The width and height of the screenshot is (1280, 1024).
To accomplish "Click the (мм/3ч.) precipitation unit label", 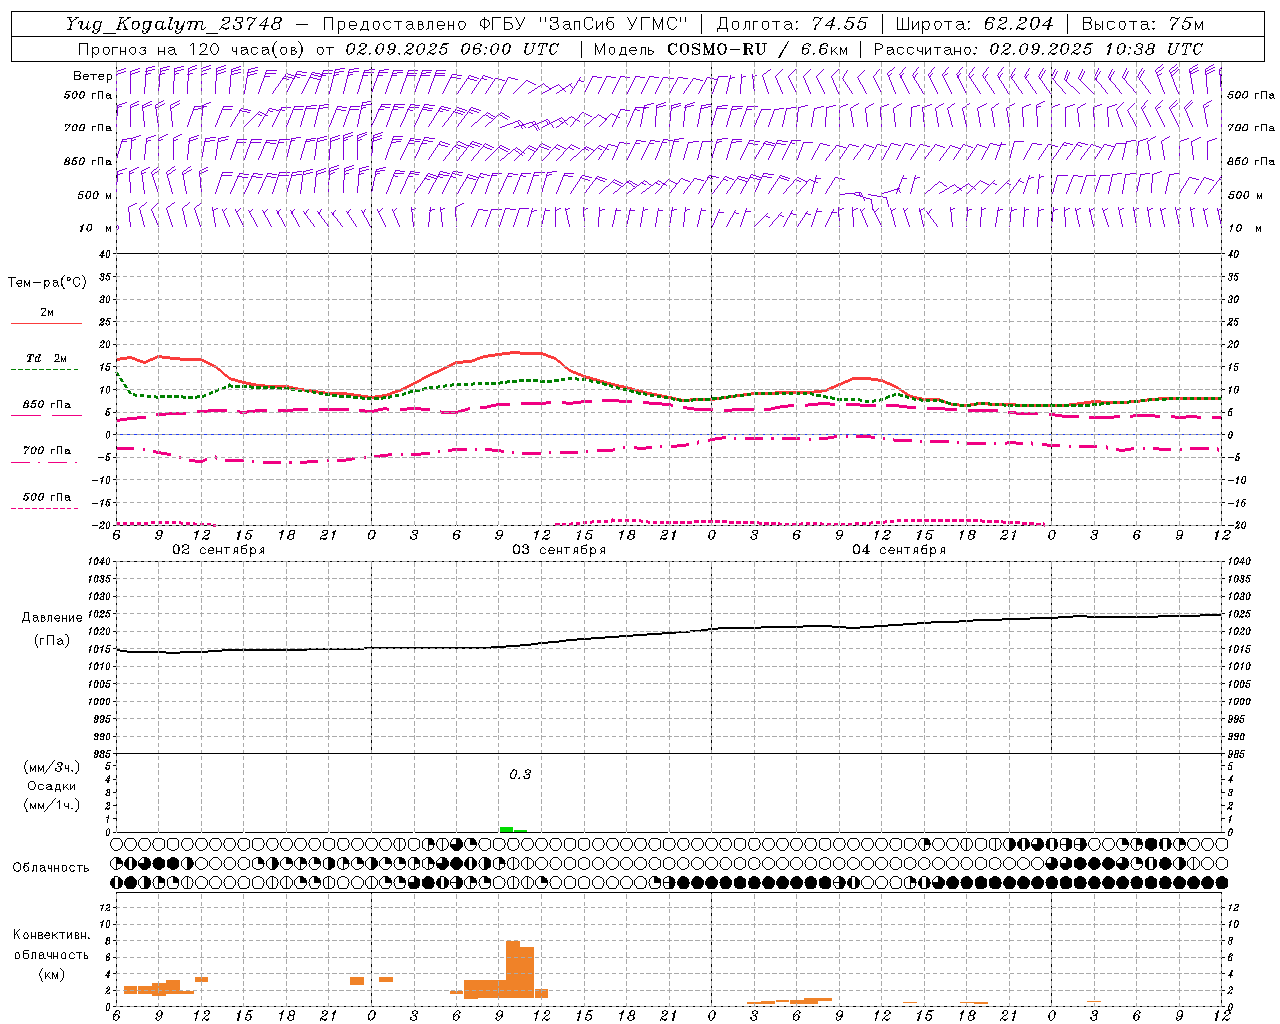I will (52, 767).
